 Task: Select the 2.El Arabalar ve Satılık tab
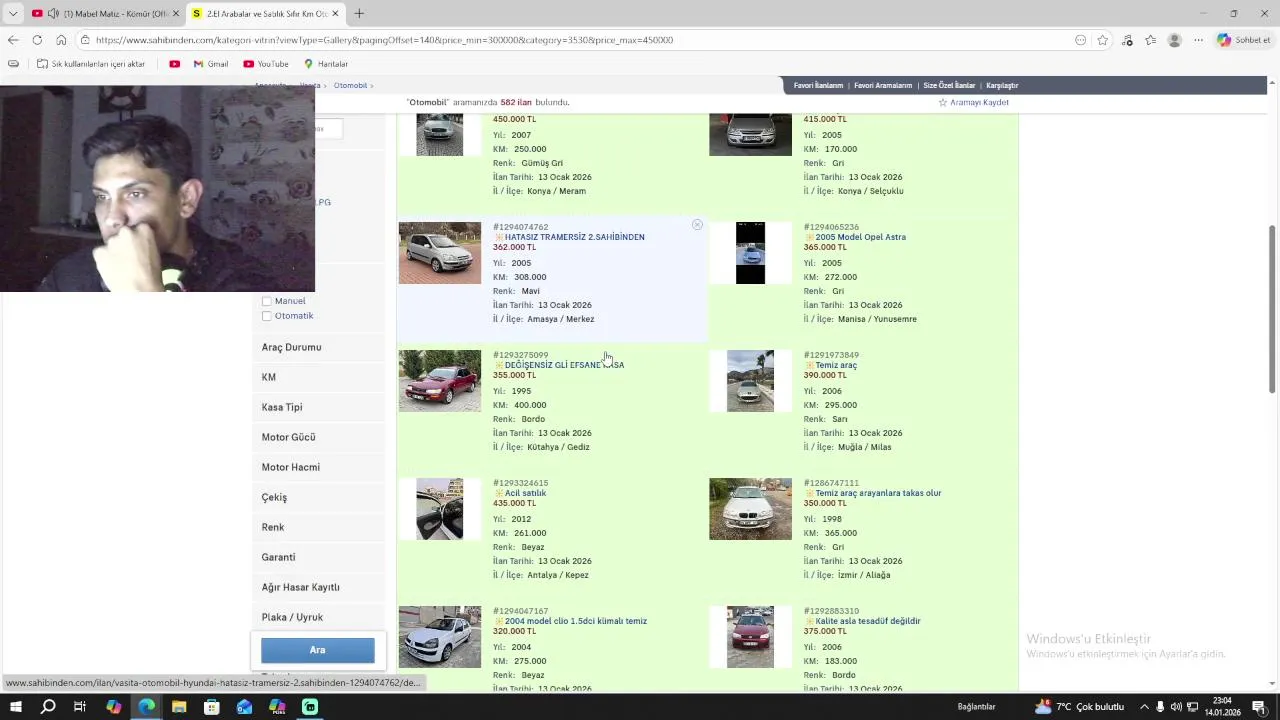(x=266, y=13)
